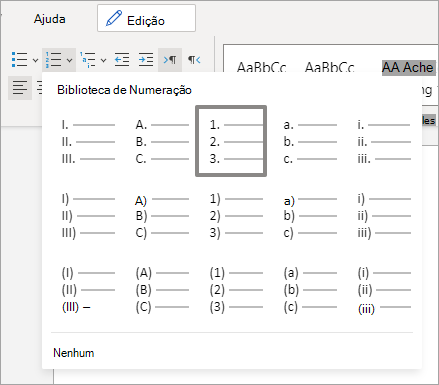
Task: Toggle right-to-left text direction
Action: pyautogui.click(x=194, y=60)
